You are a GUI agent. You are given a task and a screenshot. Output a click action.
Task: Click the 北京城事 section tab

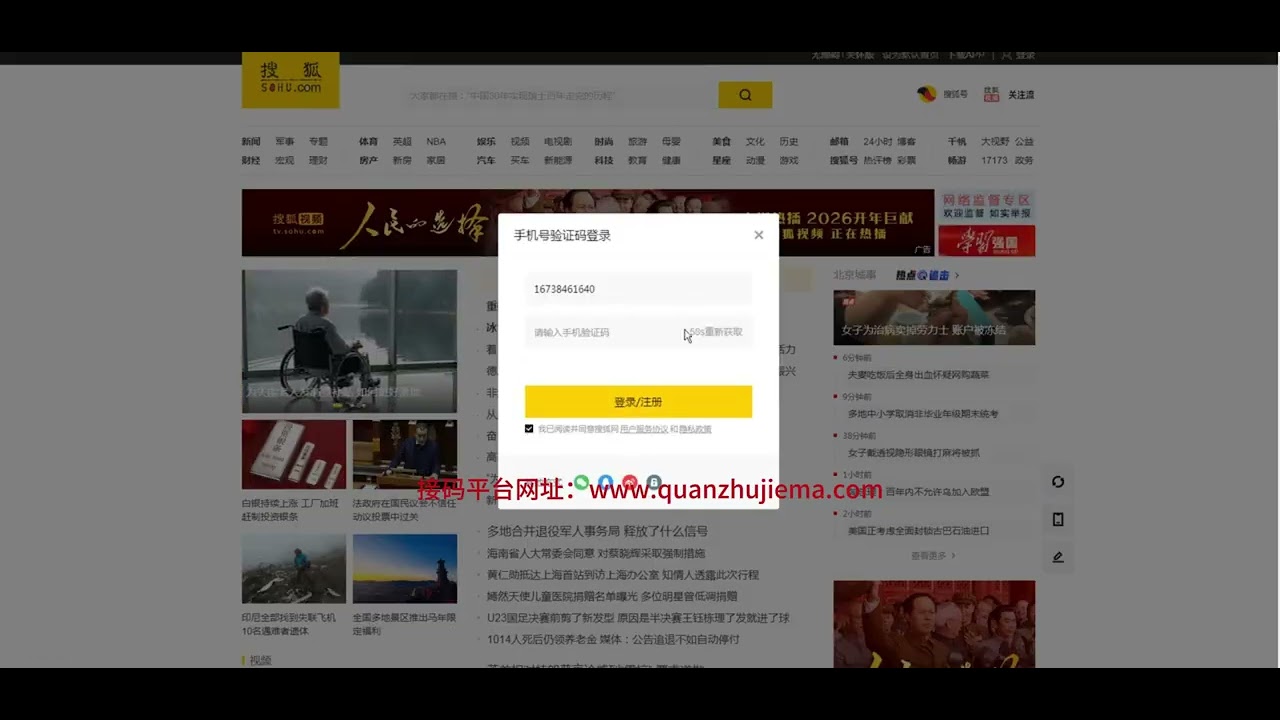click(855, 275)
